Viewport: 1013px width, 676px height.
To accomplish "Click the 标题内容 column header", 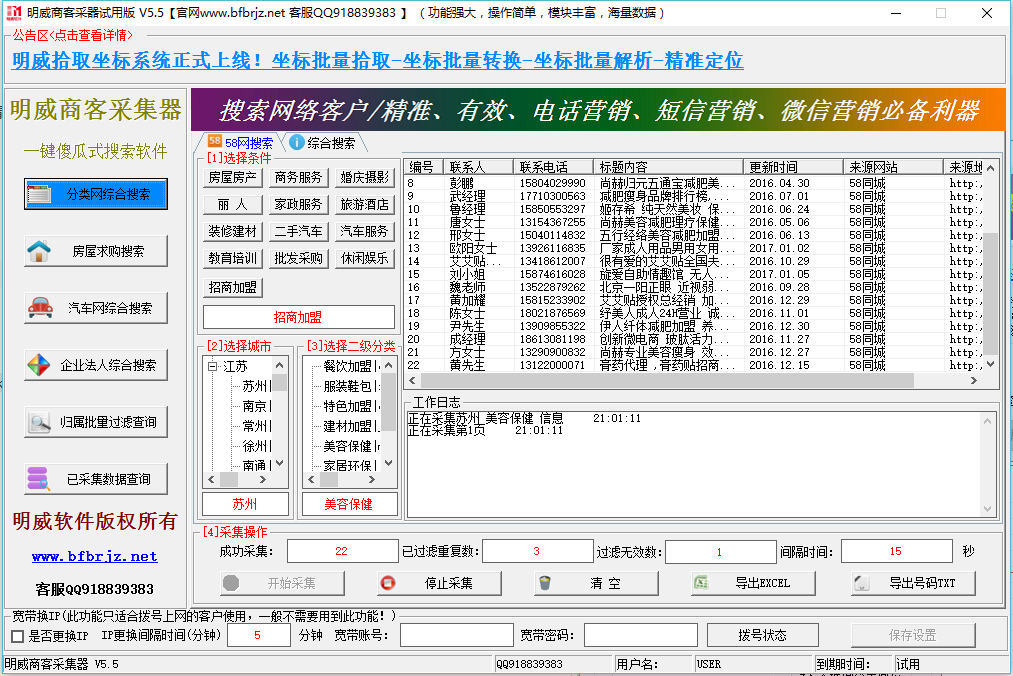I will coord(668,167).
